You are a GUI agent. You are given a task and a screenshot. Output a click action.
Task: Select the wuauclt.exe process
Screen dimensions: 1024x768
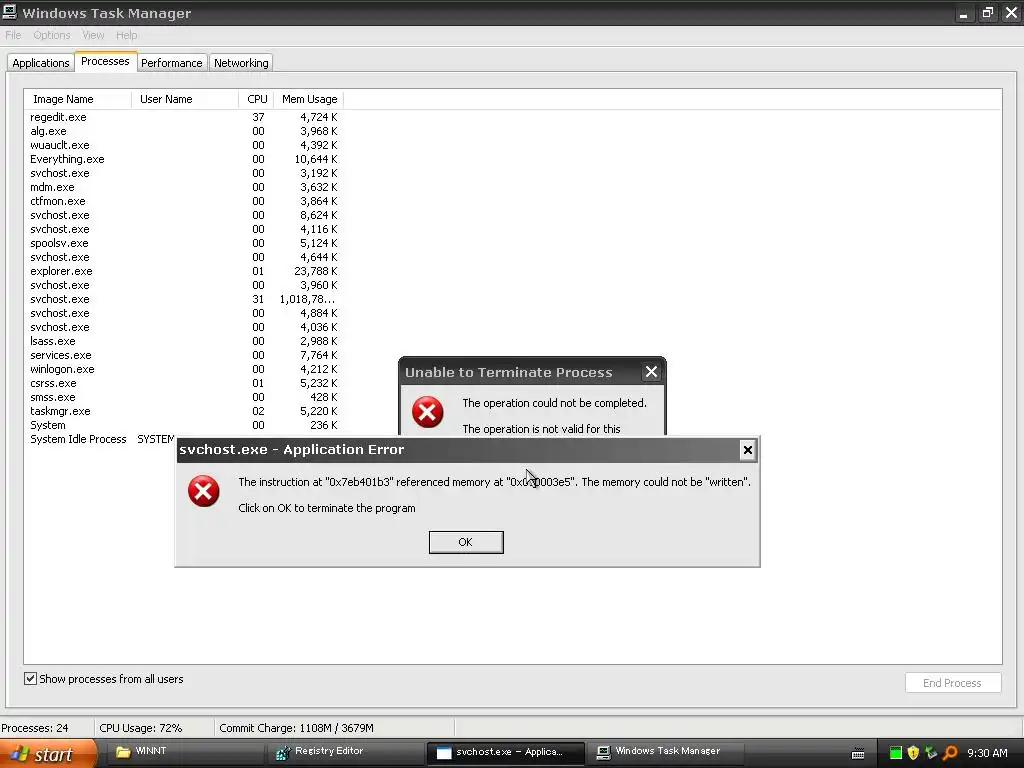(x=184, y=145)
